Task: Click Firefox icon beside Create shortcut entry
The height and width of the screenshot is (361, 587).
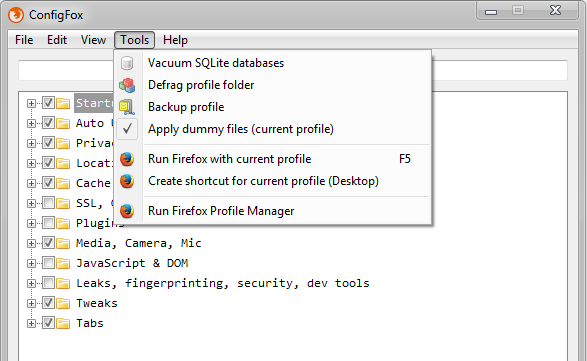Action: tap(127, 181)
